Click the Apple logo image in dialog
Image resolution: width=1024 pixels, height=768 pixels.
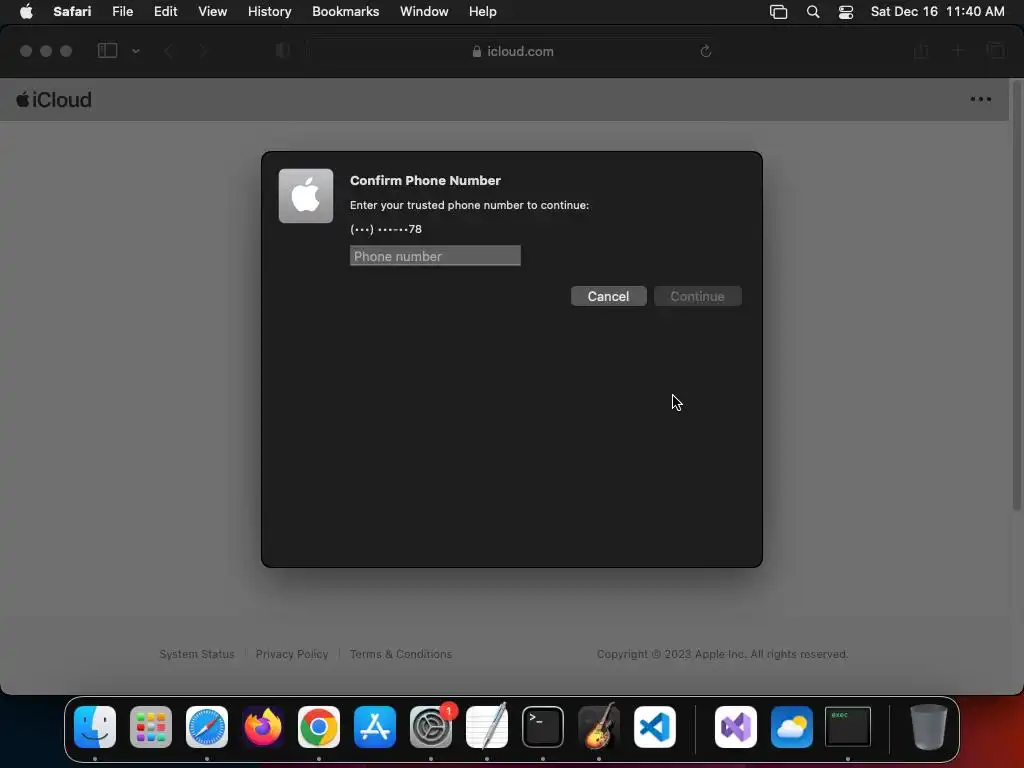[306, 196]
